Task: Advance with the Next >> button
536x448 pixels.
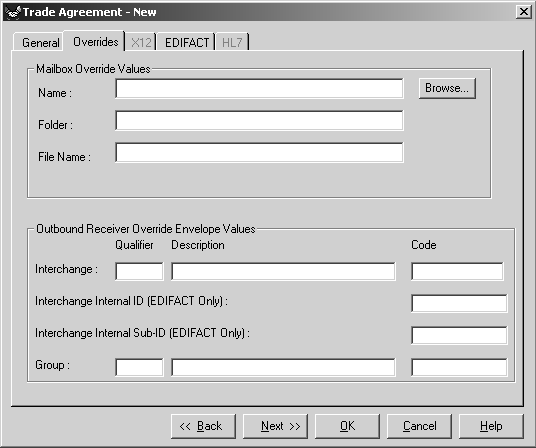Action: click(x=275, y=426)
